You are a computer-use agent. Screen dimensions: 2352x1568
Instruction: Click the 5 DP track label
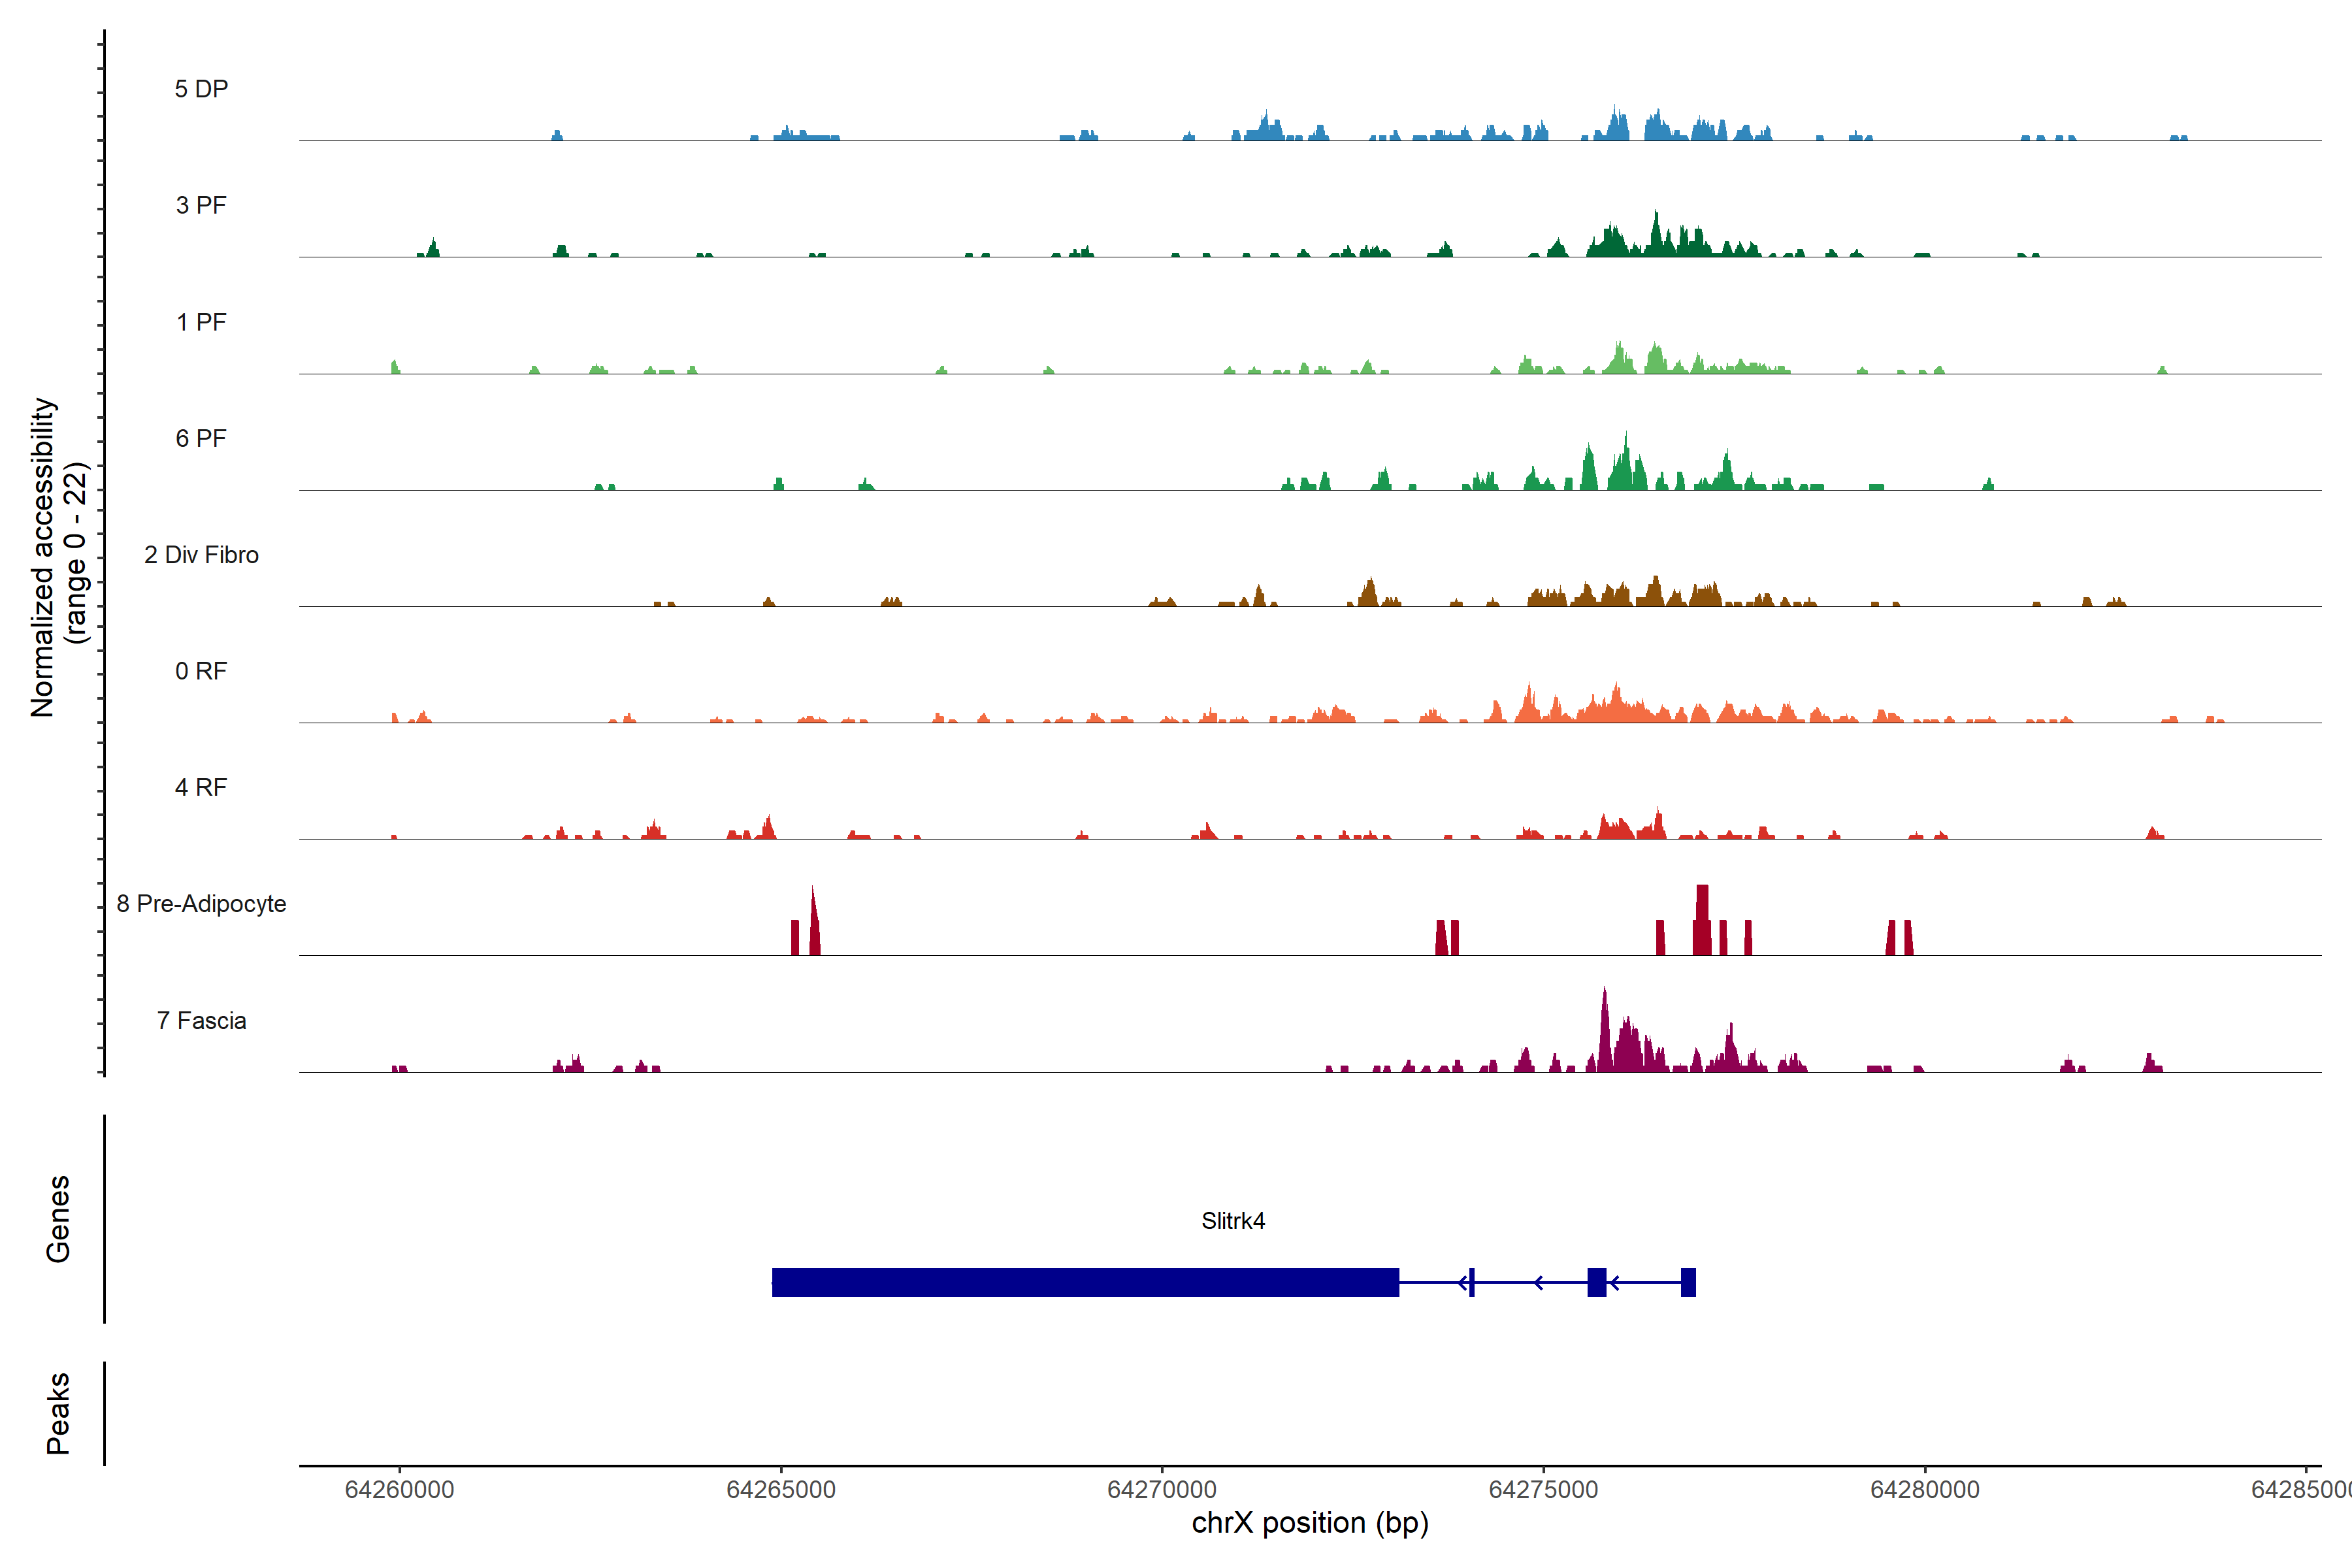[201, 89]
